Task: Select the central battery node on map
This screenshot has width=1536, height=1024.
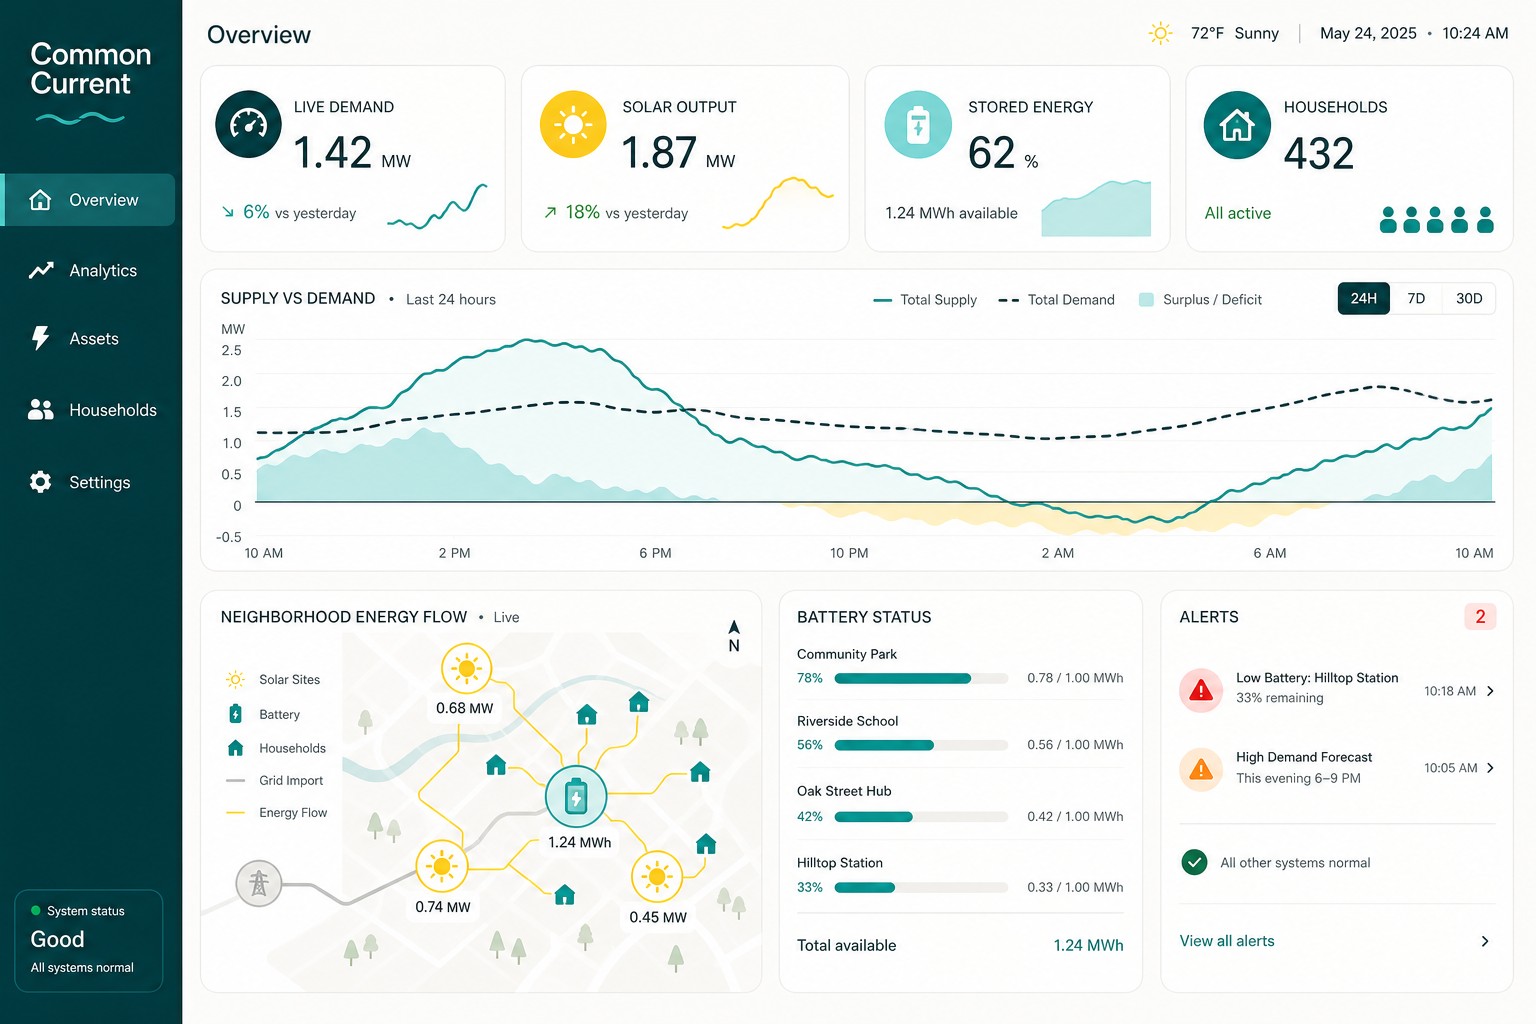Action: (576, 797)
